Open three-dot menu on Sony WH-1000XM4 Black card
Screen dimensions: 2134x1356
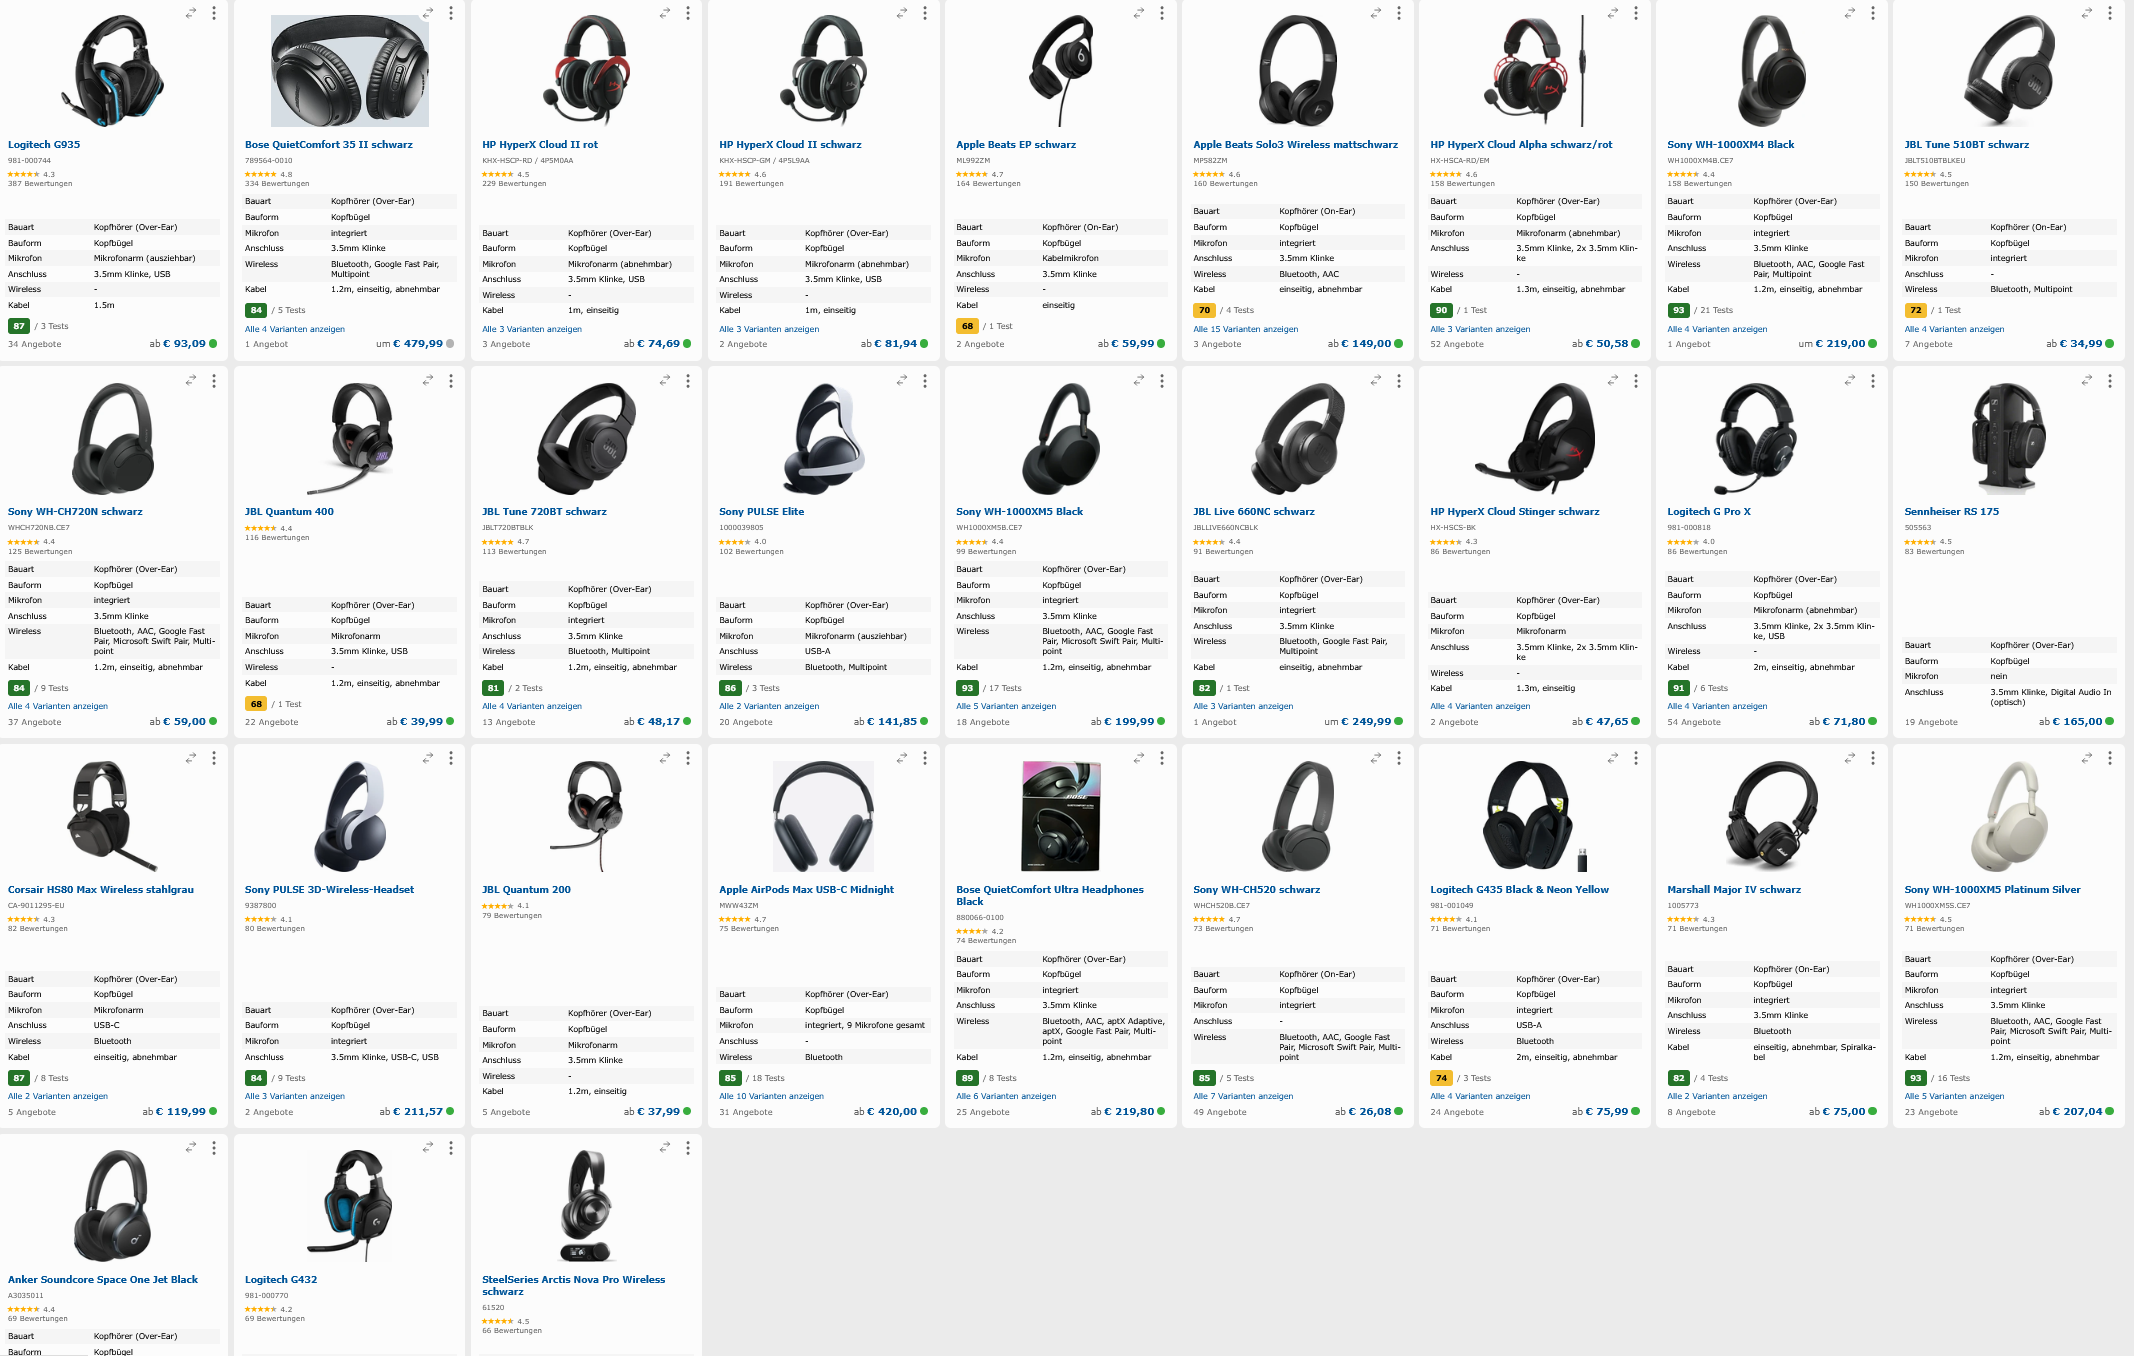point(1873,13)
